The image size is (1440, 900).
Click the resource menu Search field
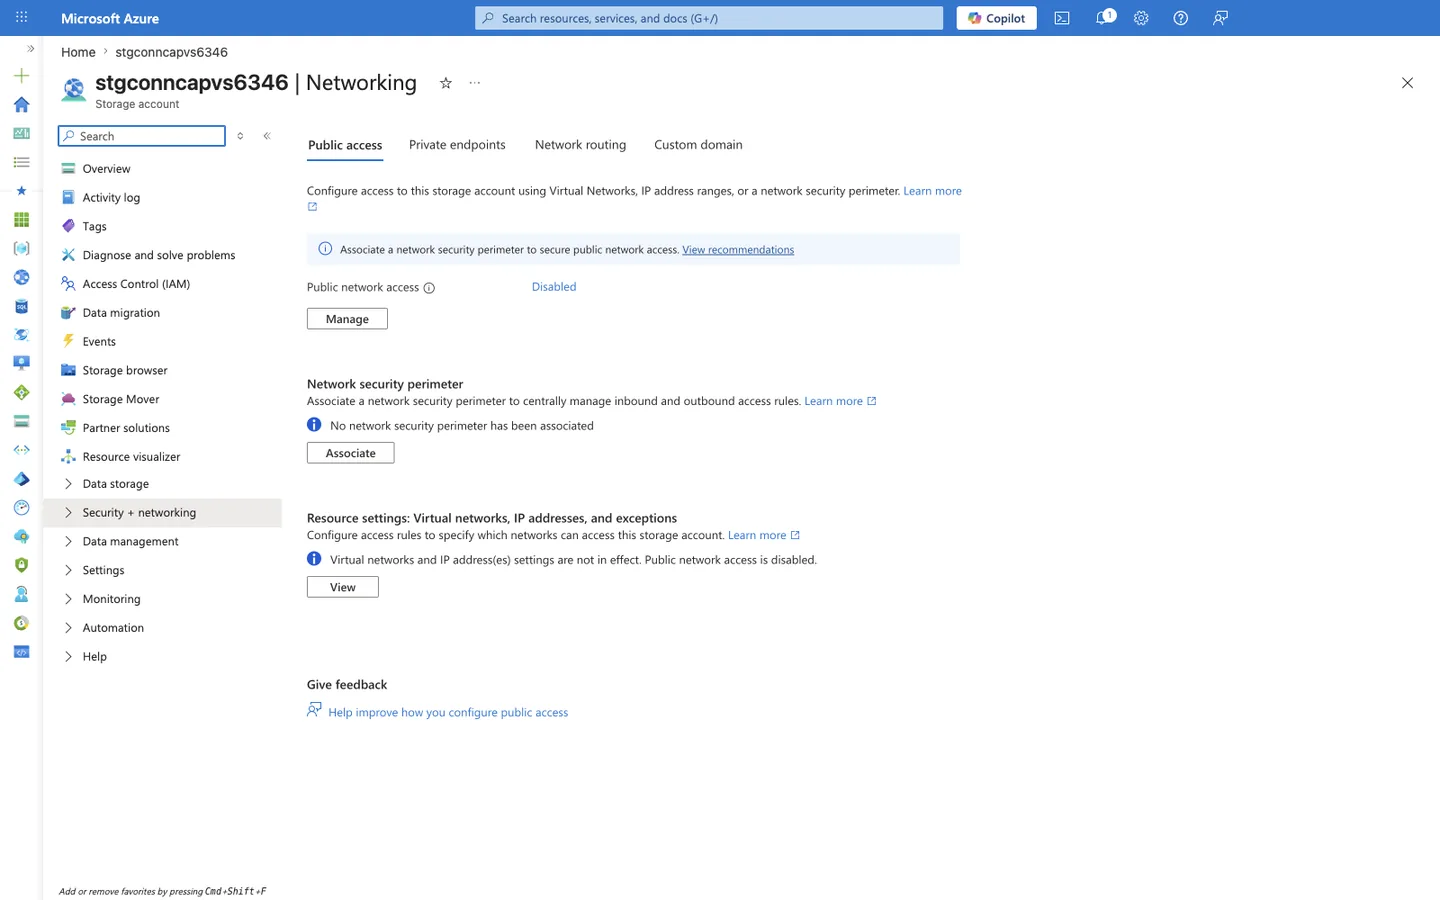click(x=142, y=136)
